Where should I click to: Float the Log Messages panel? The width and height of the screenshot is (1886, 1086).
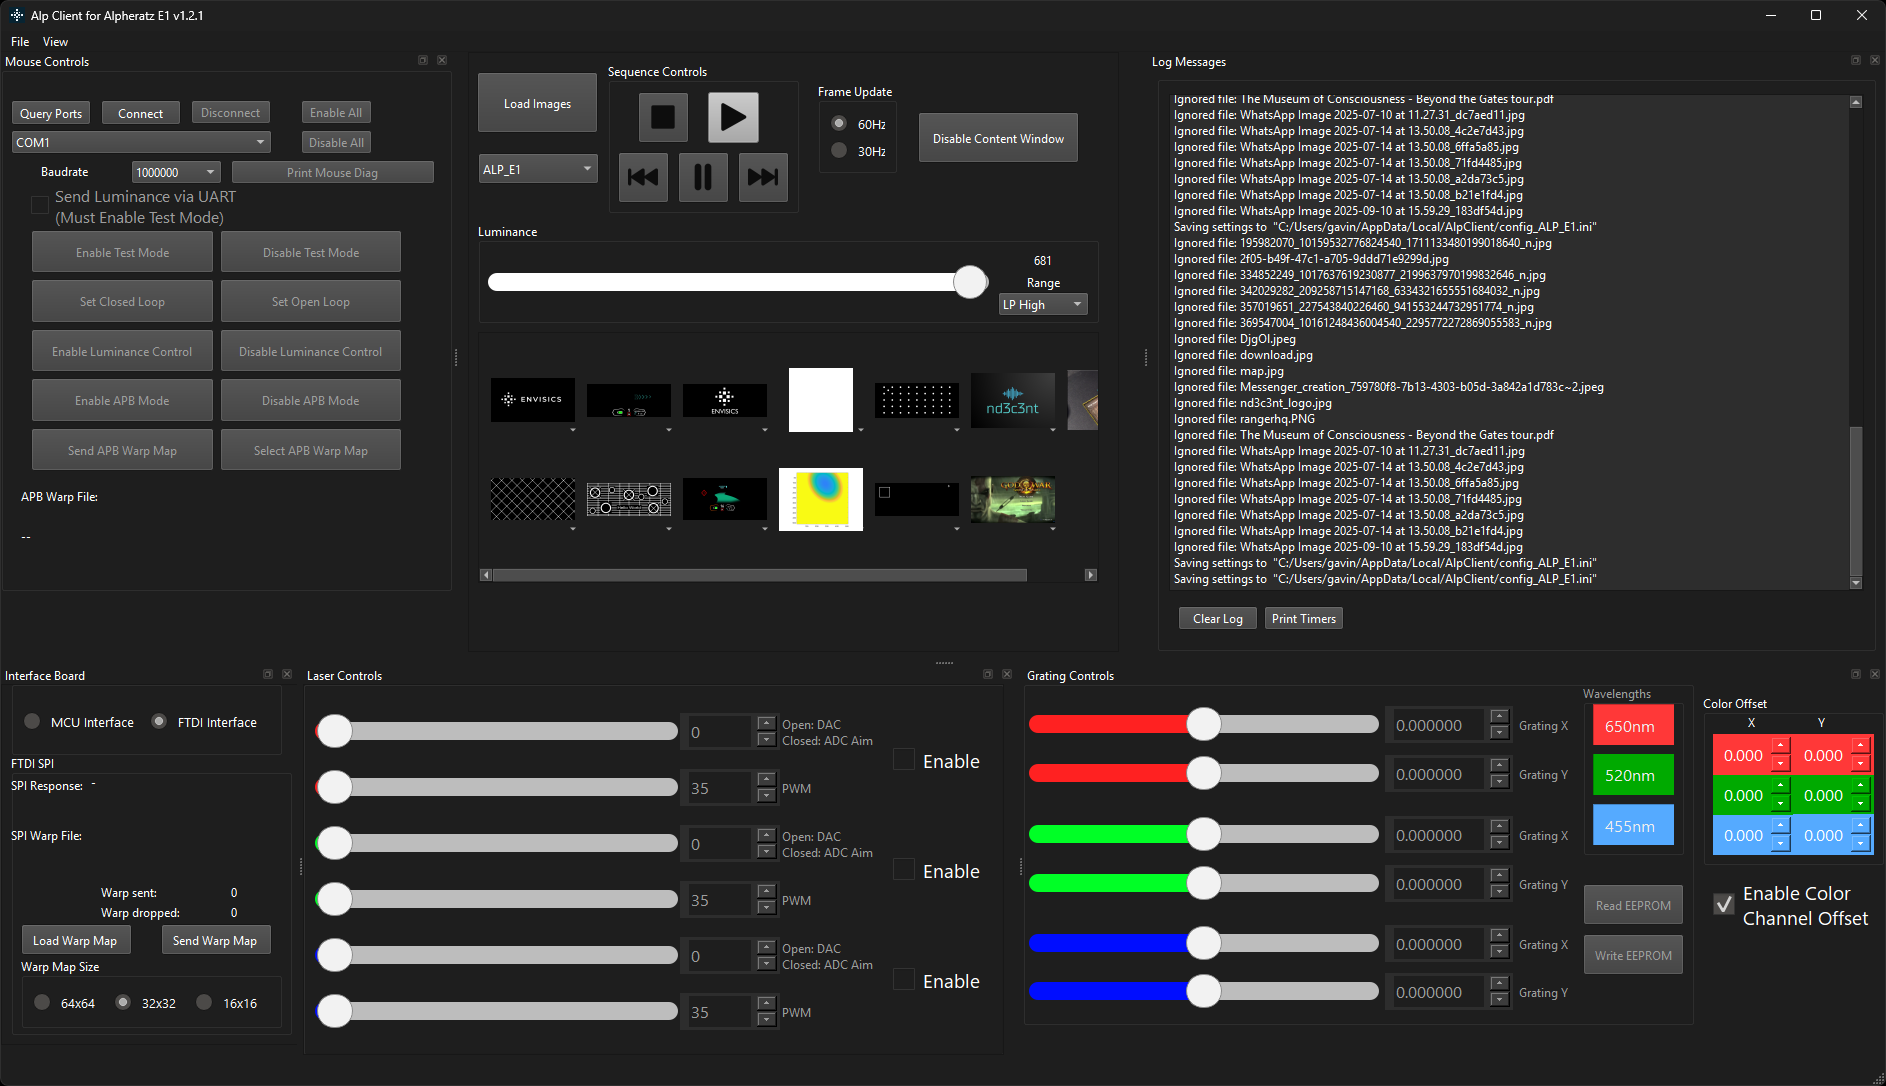1856,61
